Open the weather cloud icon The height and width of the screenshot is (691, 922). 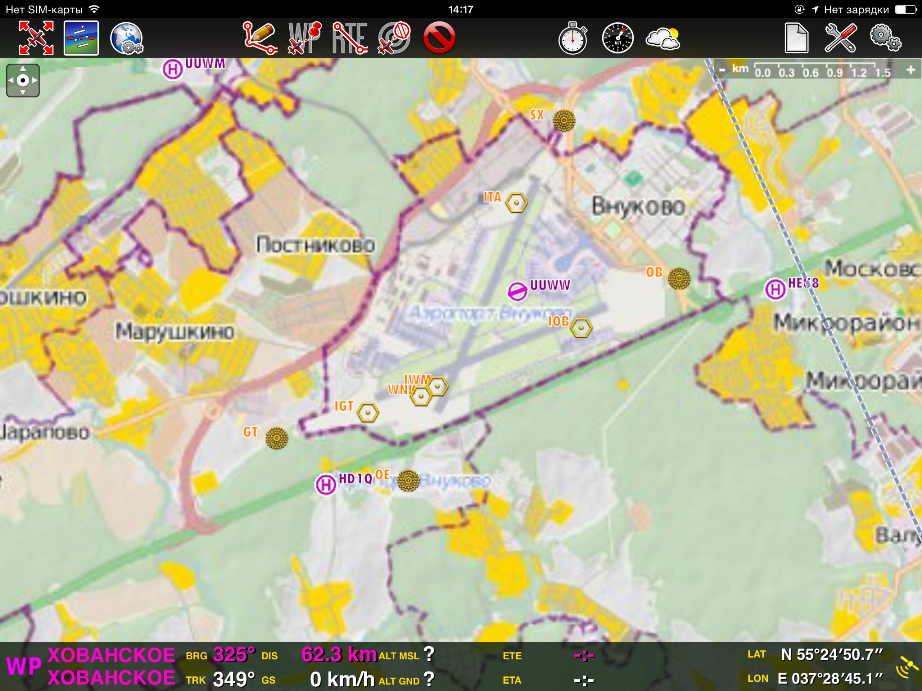663,38
